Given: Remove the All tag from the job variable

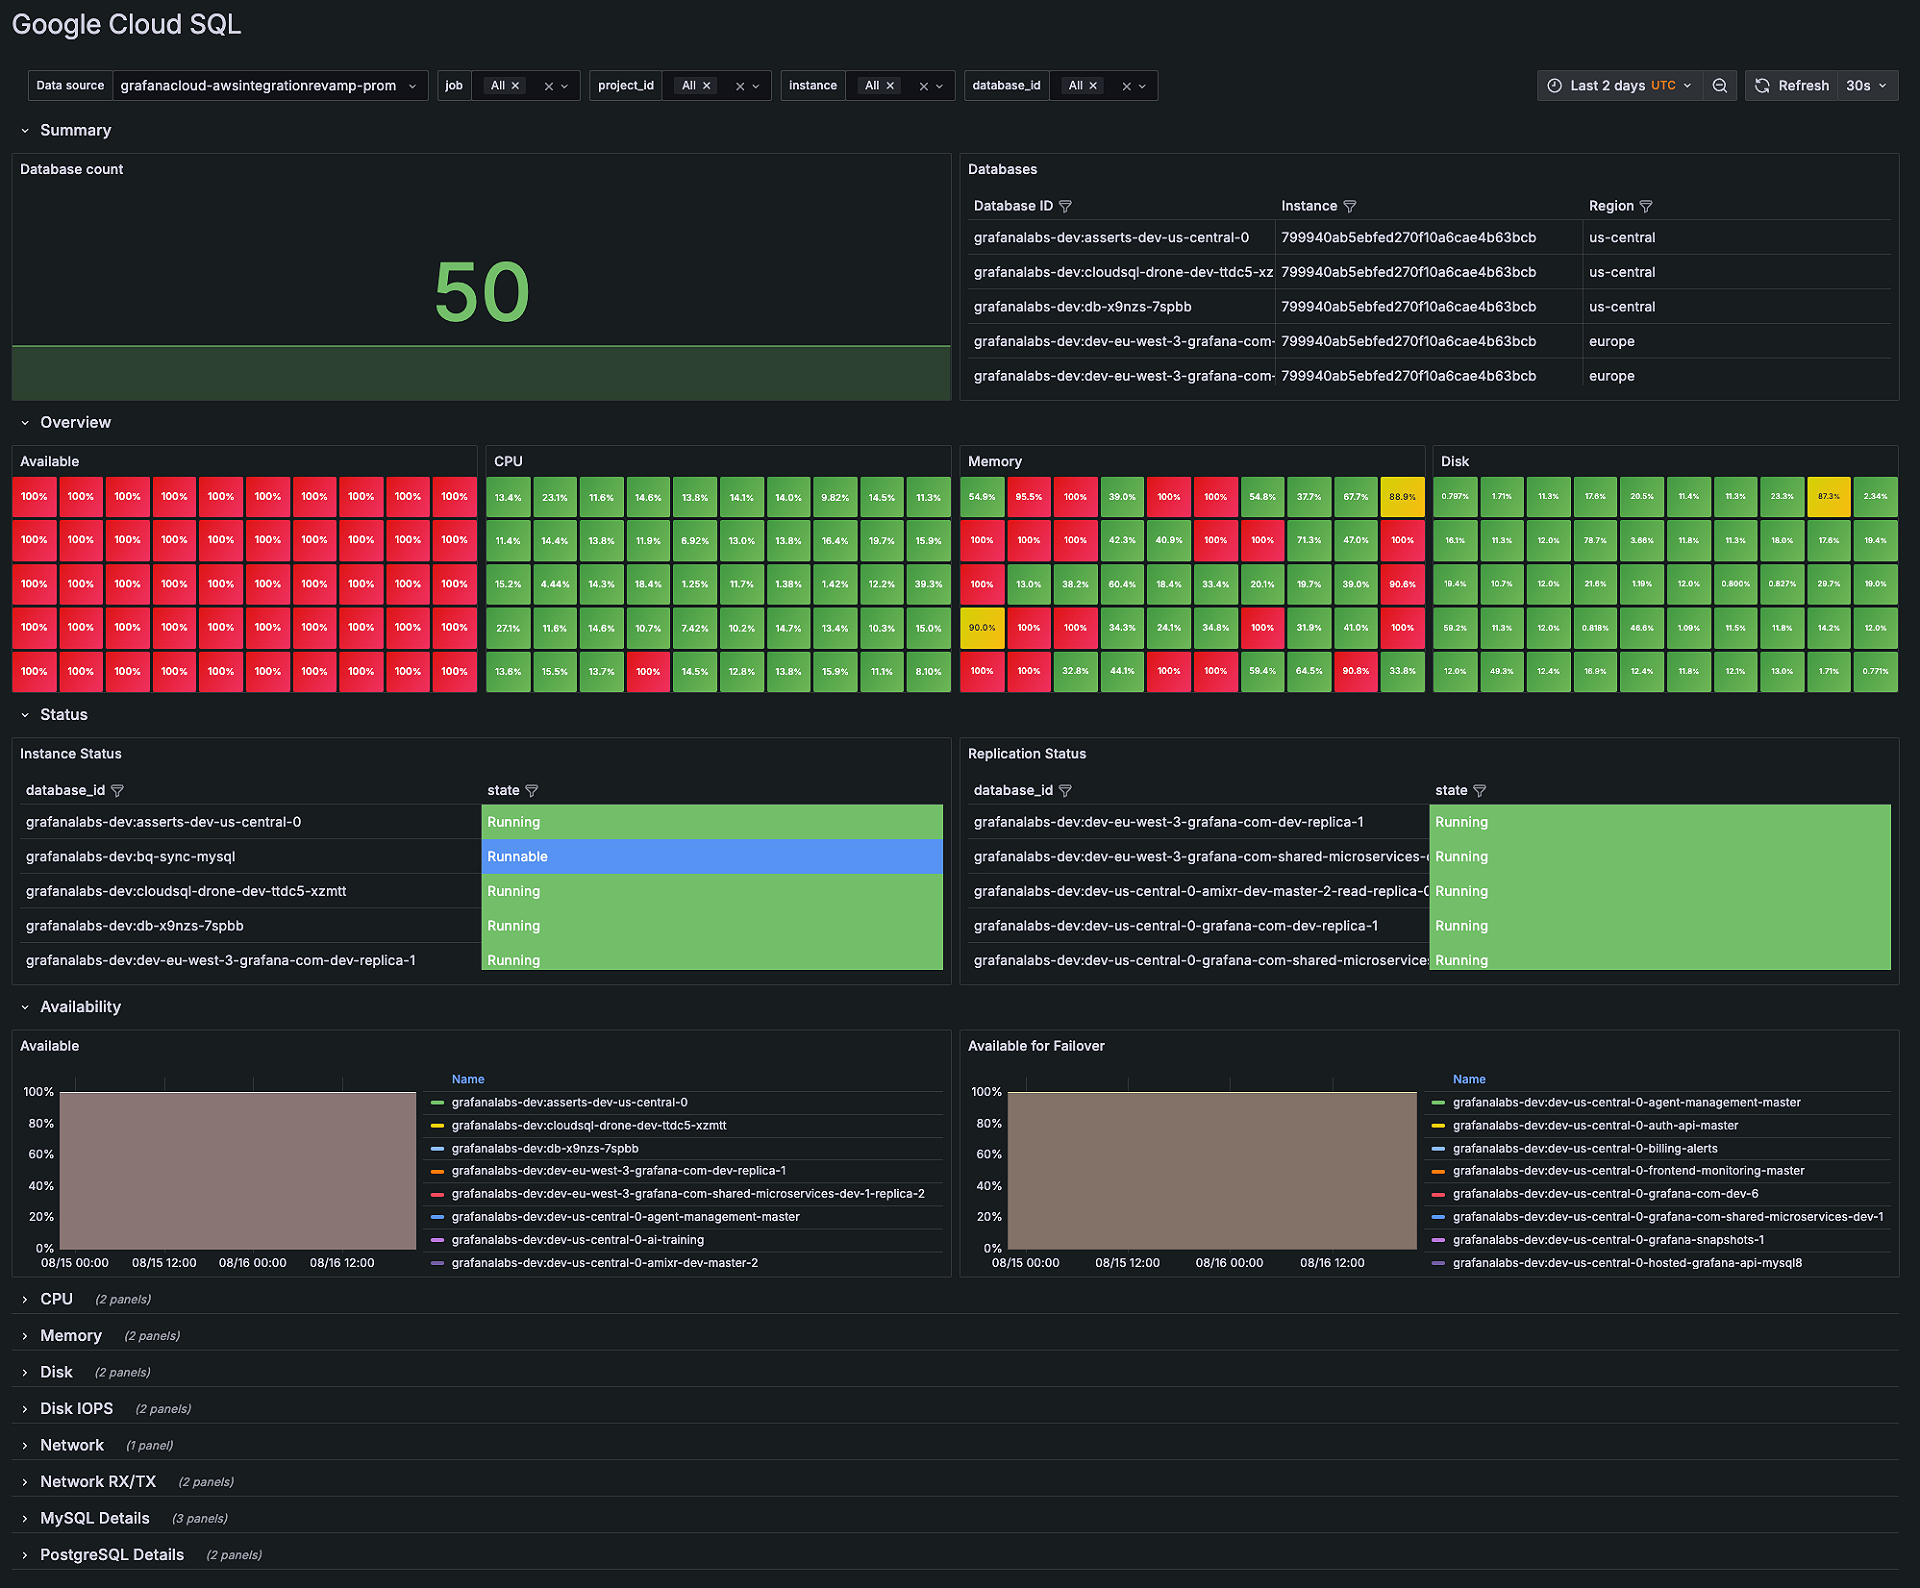Looking at the screenshot, I should point(516,85).
